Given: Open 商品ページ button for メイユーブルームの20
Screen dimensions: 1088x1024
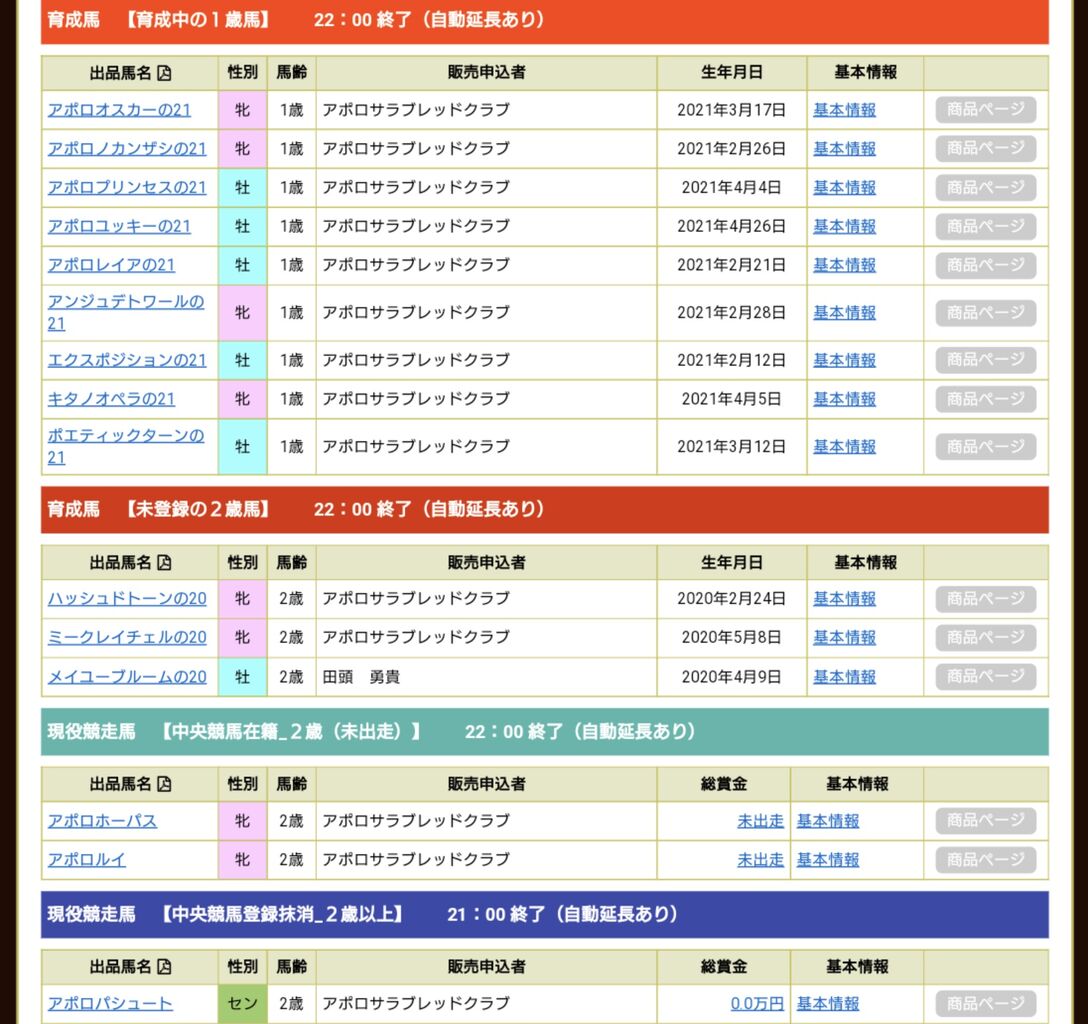Looking at the screenshot, I should click(985, 676).
